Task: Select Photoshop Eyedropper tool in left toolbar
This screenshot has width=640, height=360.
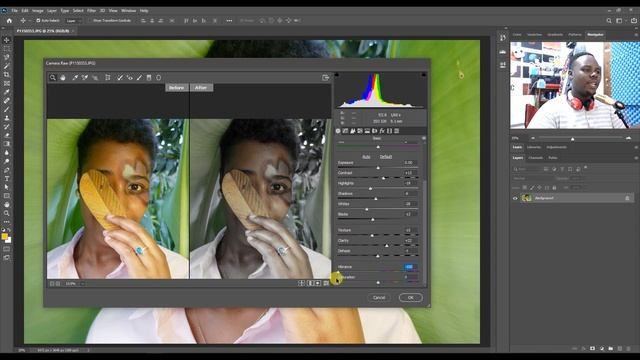Action: pos(7,92)
